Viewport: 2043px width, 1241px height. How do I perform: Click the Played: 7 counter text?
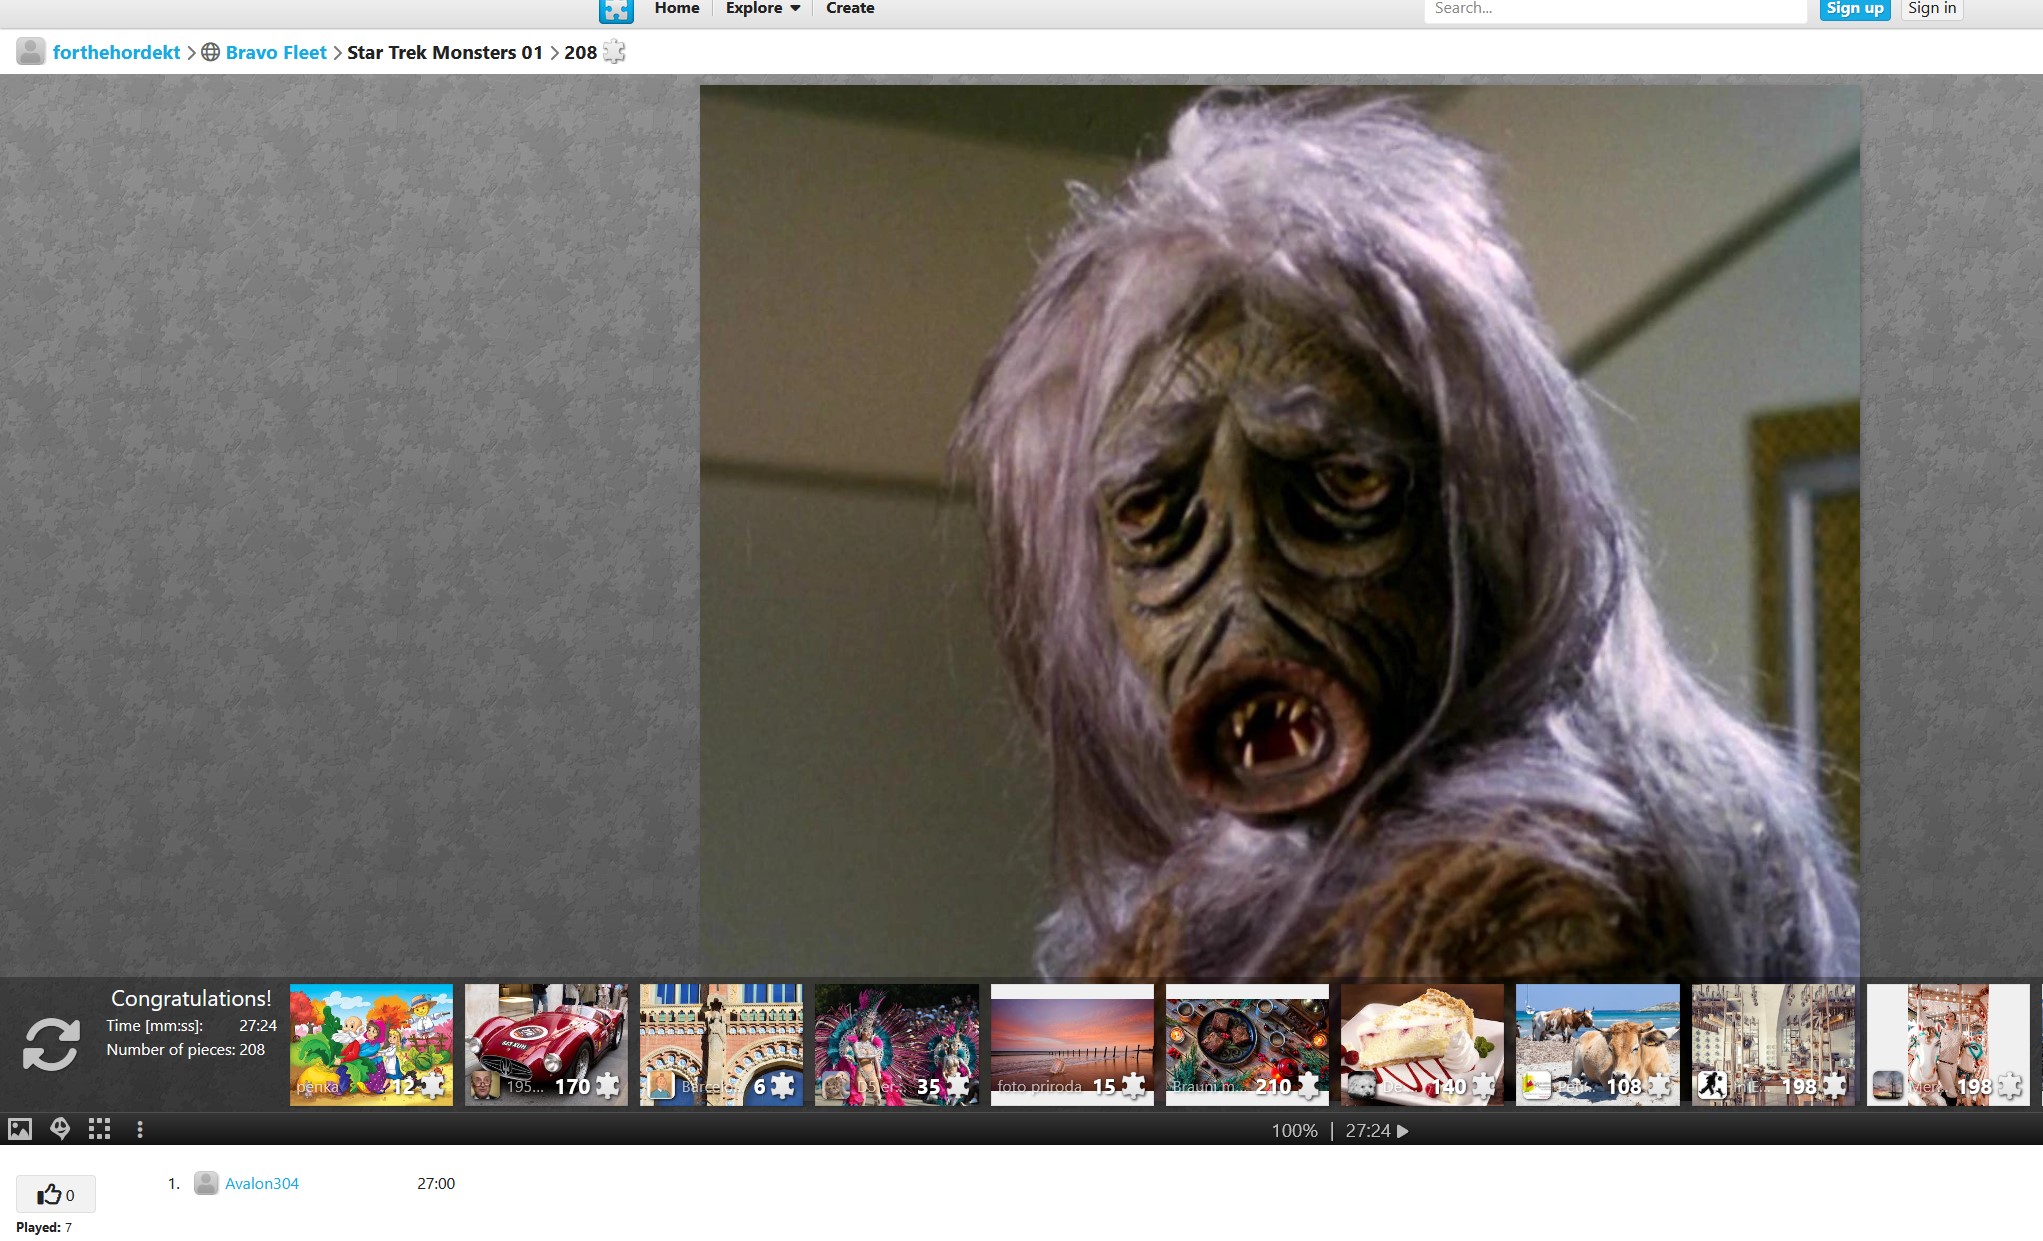44,1227
